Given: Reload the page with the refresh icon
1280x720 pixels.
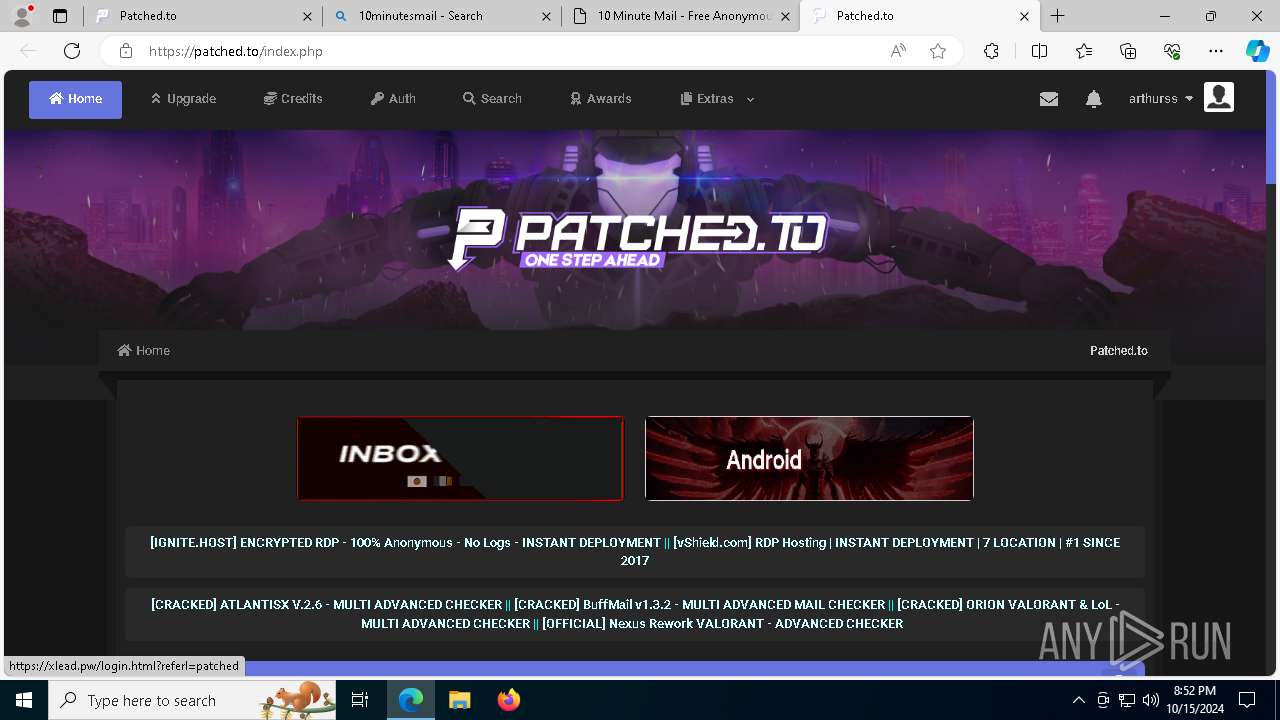Looking at the screenshot, I should 72,51.
